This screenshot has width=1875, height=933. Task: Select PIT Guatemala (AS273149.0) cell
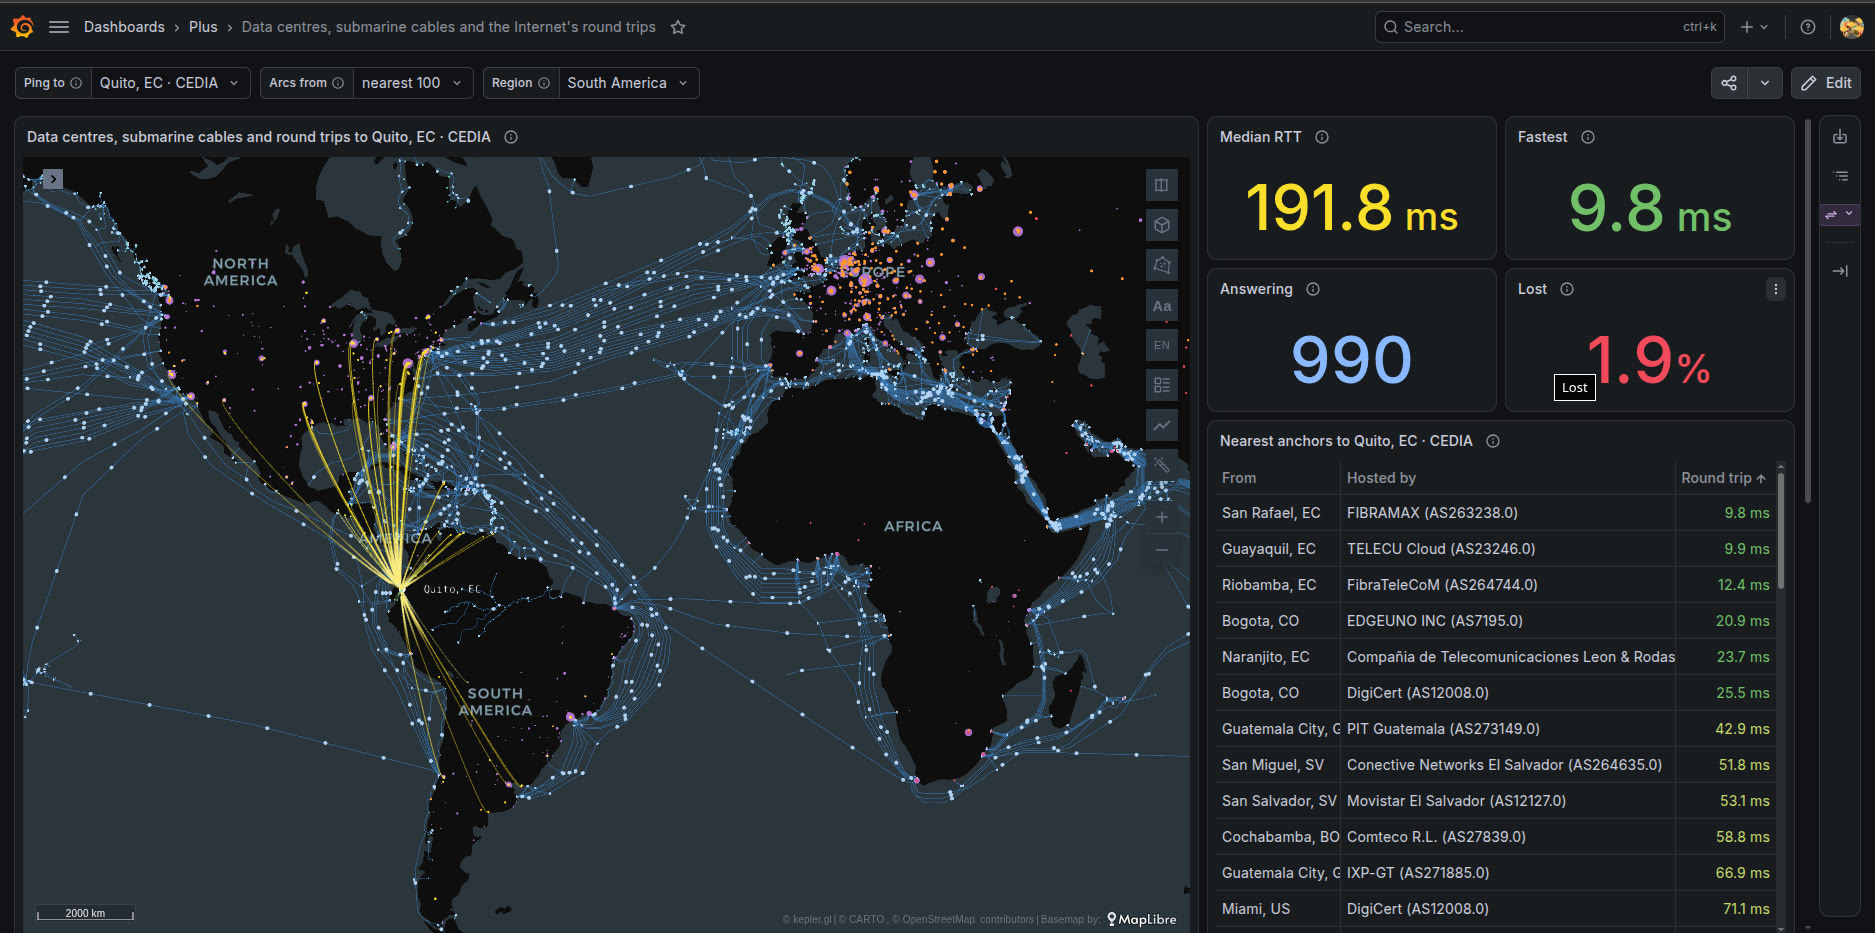click(x=1507, y=729)
